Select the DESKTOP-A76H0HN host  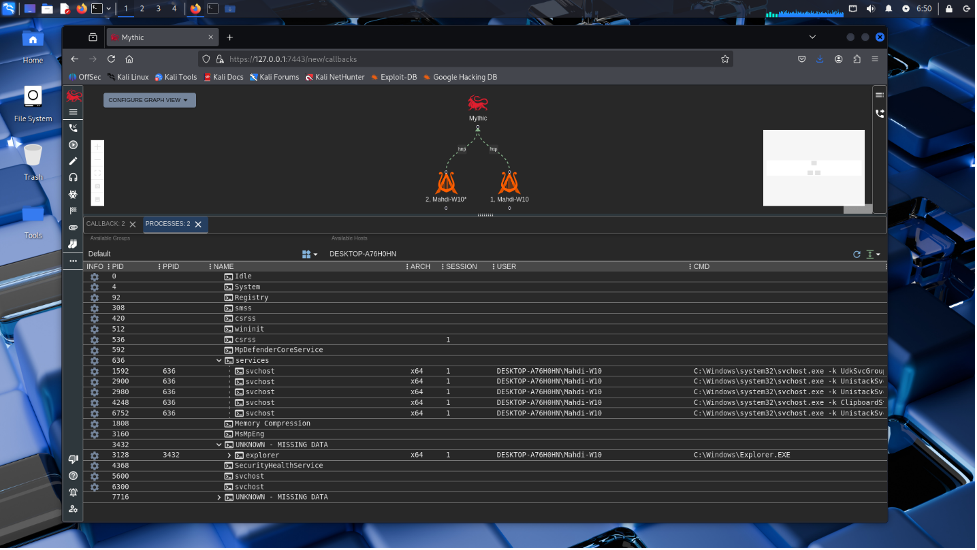pos(363,254)
